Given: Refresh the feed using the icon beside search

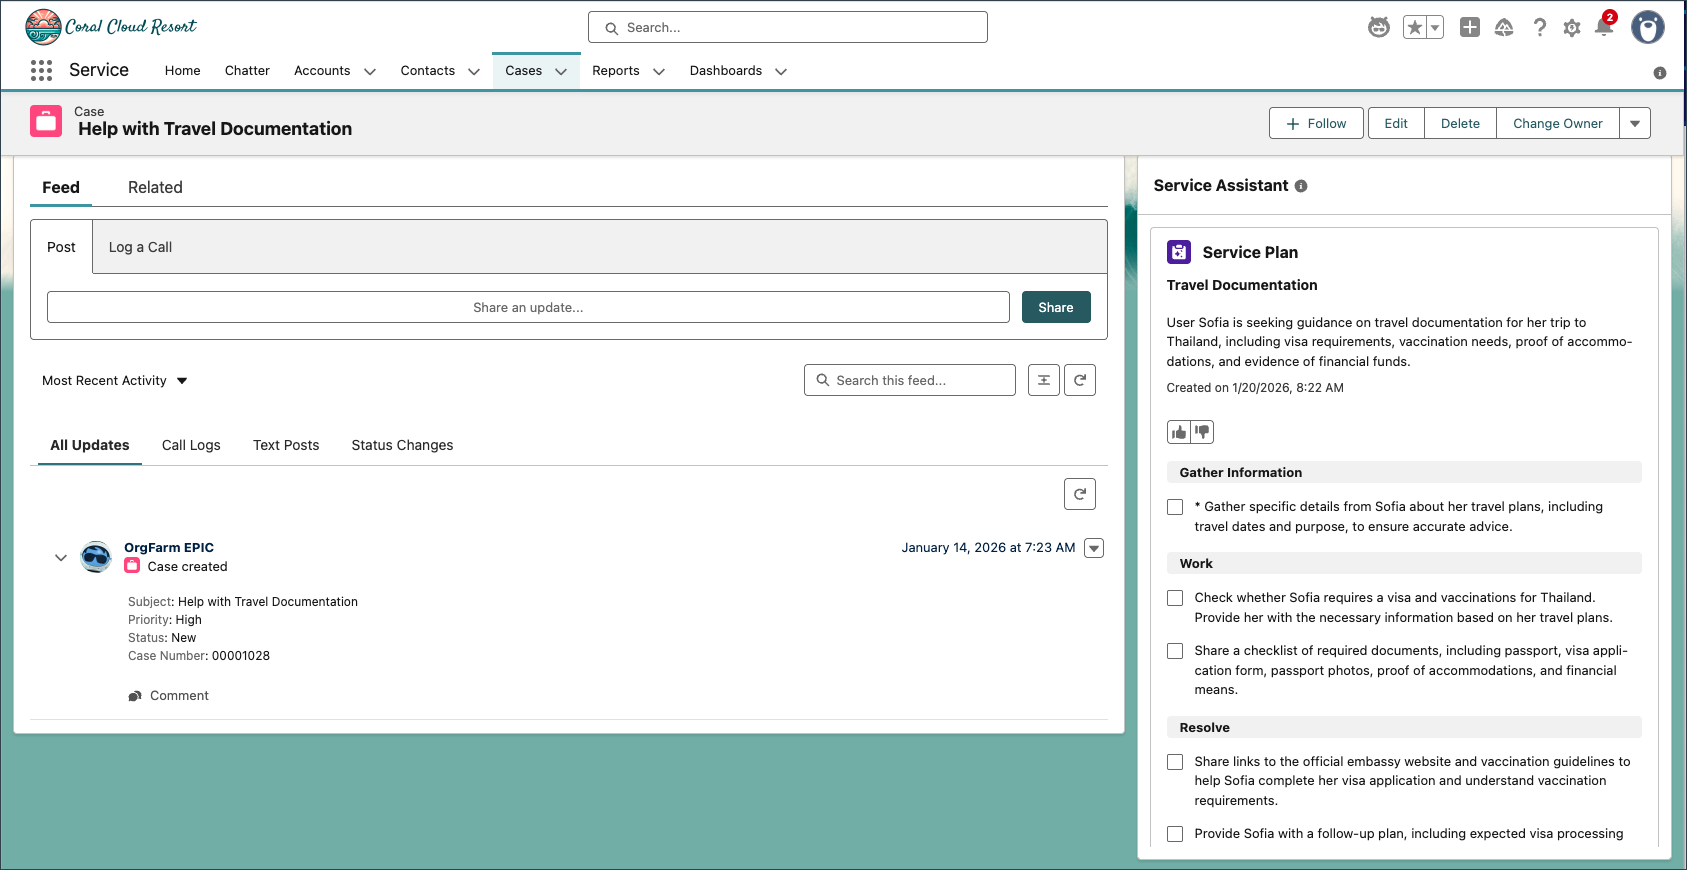Looking at the screenshot, I should coord(1080,380).
